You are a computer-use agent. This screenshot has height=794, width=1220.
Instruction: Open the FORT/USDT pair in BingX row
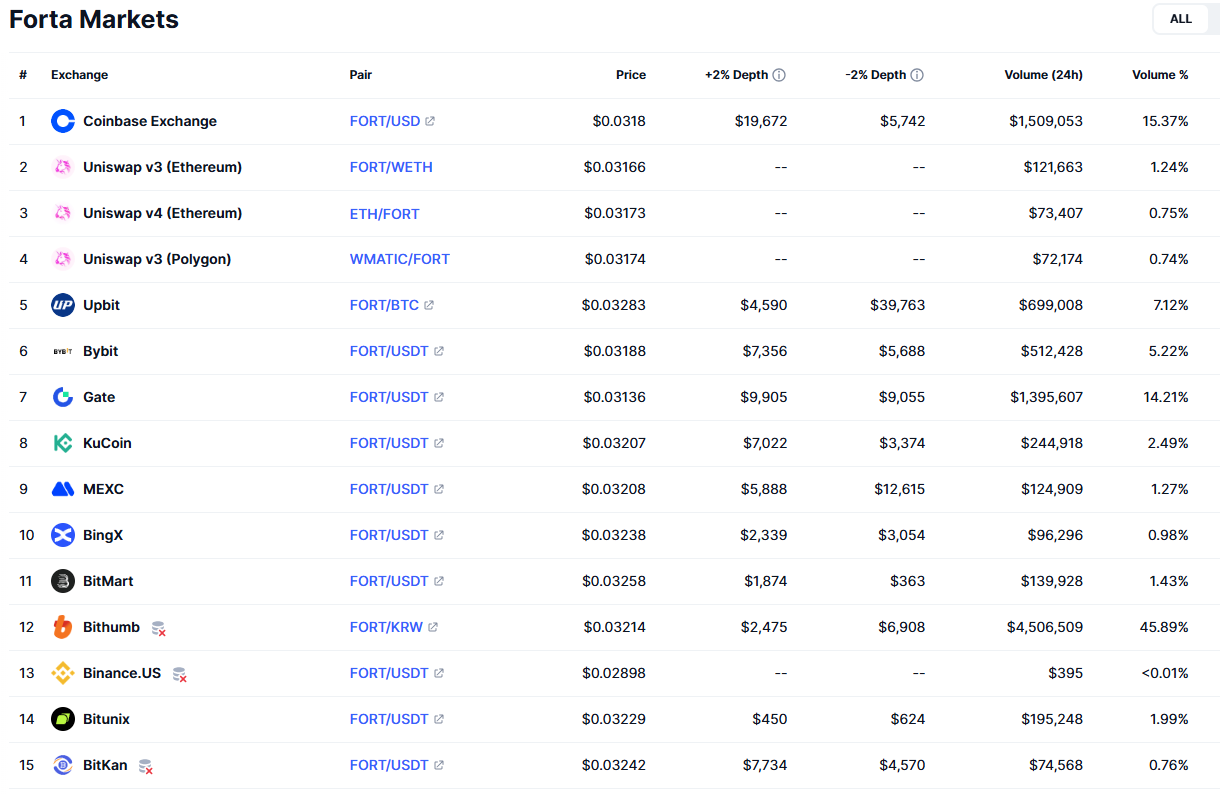(389, 535)
